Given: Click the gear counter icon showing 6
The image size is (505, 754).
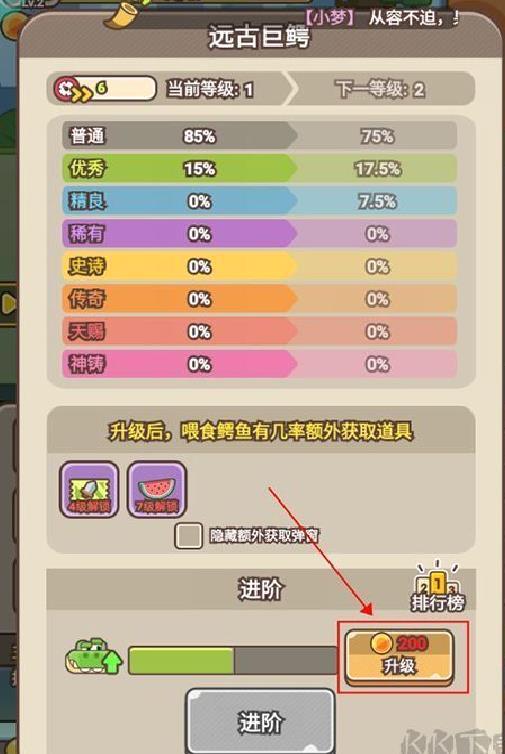Looking at the screenshot, I should (x=72, y=89).
